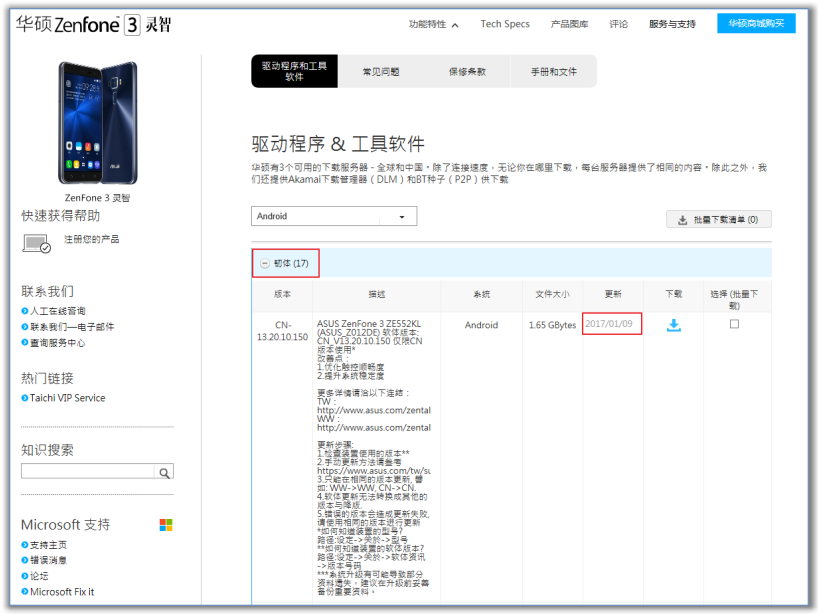Open the batch download list (0) button
The image size is (818, 614).
(718, 220)
